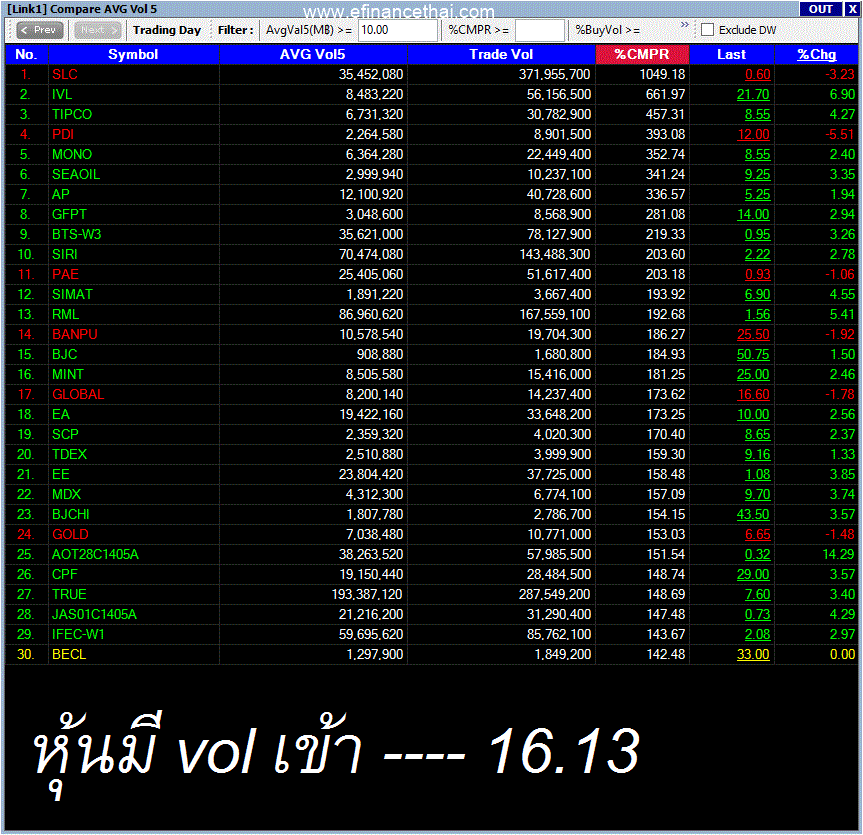The height and width of the screenshot is (835, 863).
Task: Select the GFPT symbol
Action: [x=69, y=215]
